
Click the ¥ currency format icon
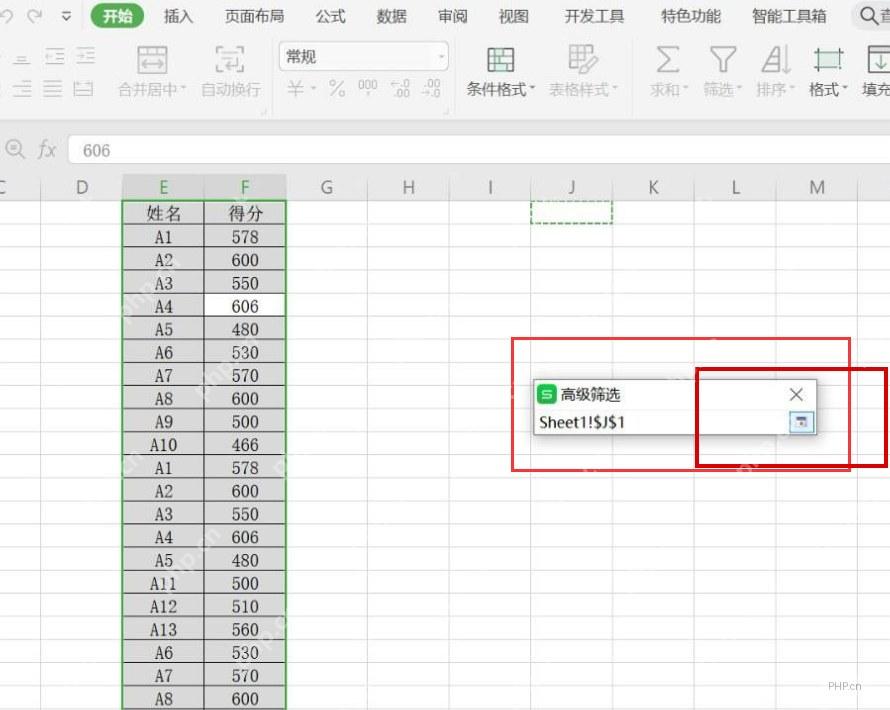coord(295,89)
